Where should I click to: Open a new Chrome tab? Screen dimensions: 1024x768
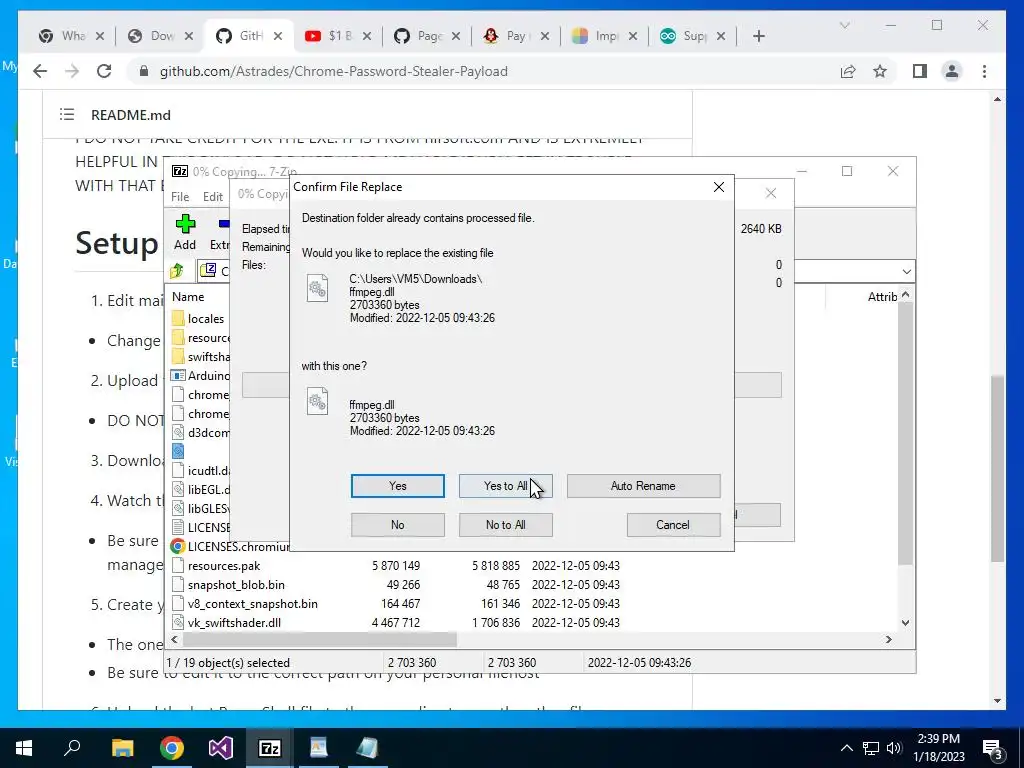(x=758, y=36)
